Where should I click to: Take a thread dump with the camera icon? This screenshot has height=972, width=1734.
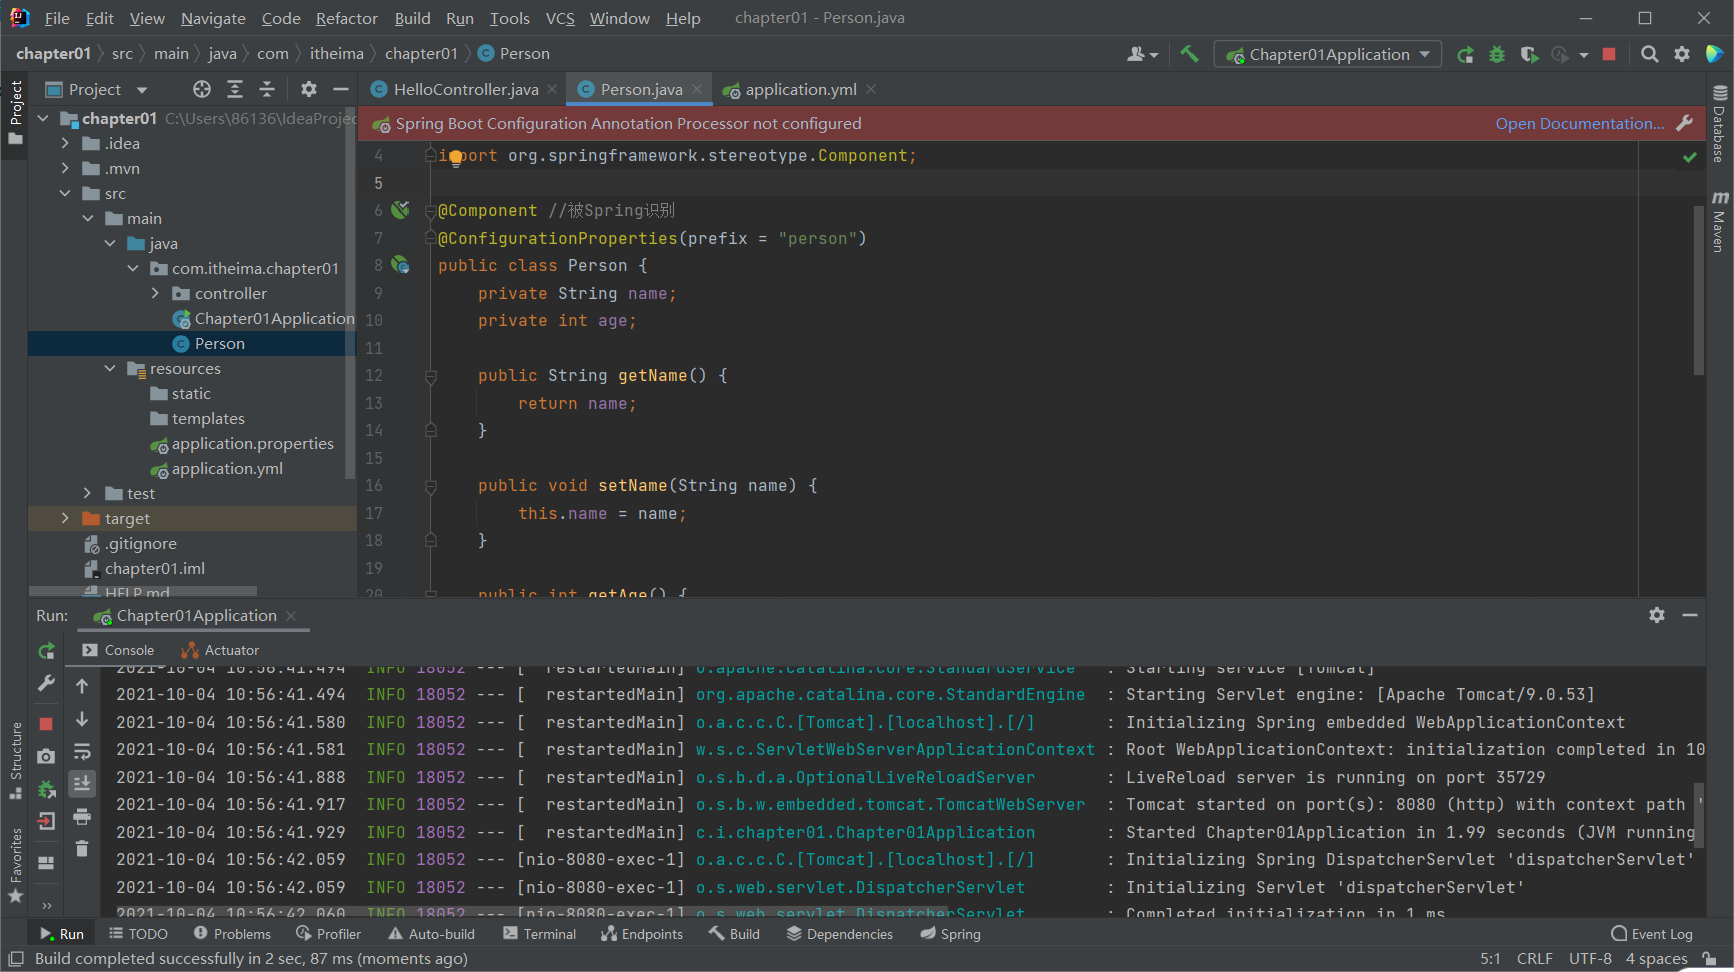pos(46,754)
